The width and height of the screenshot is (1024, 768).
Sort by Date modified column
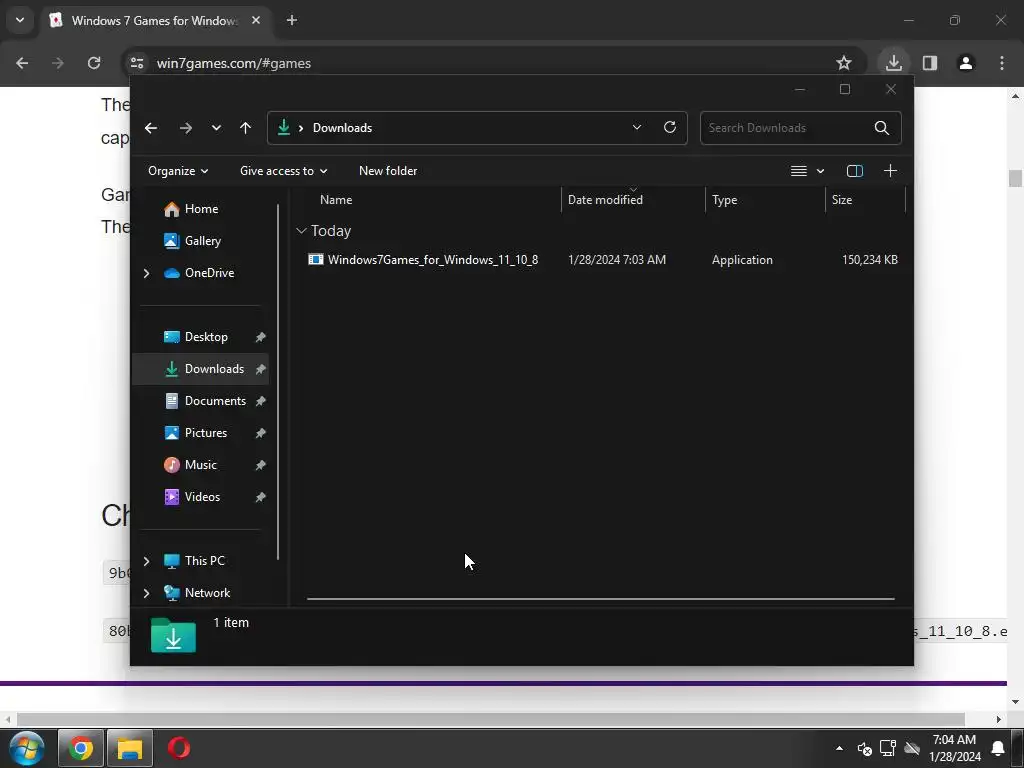605,200
